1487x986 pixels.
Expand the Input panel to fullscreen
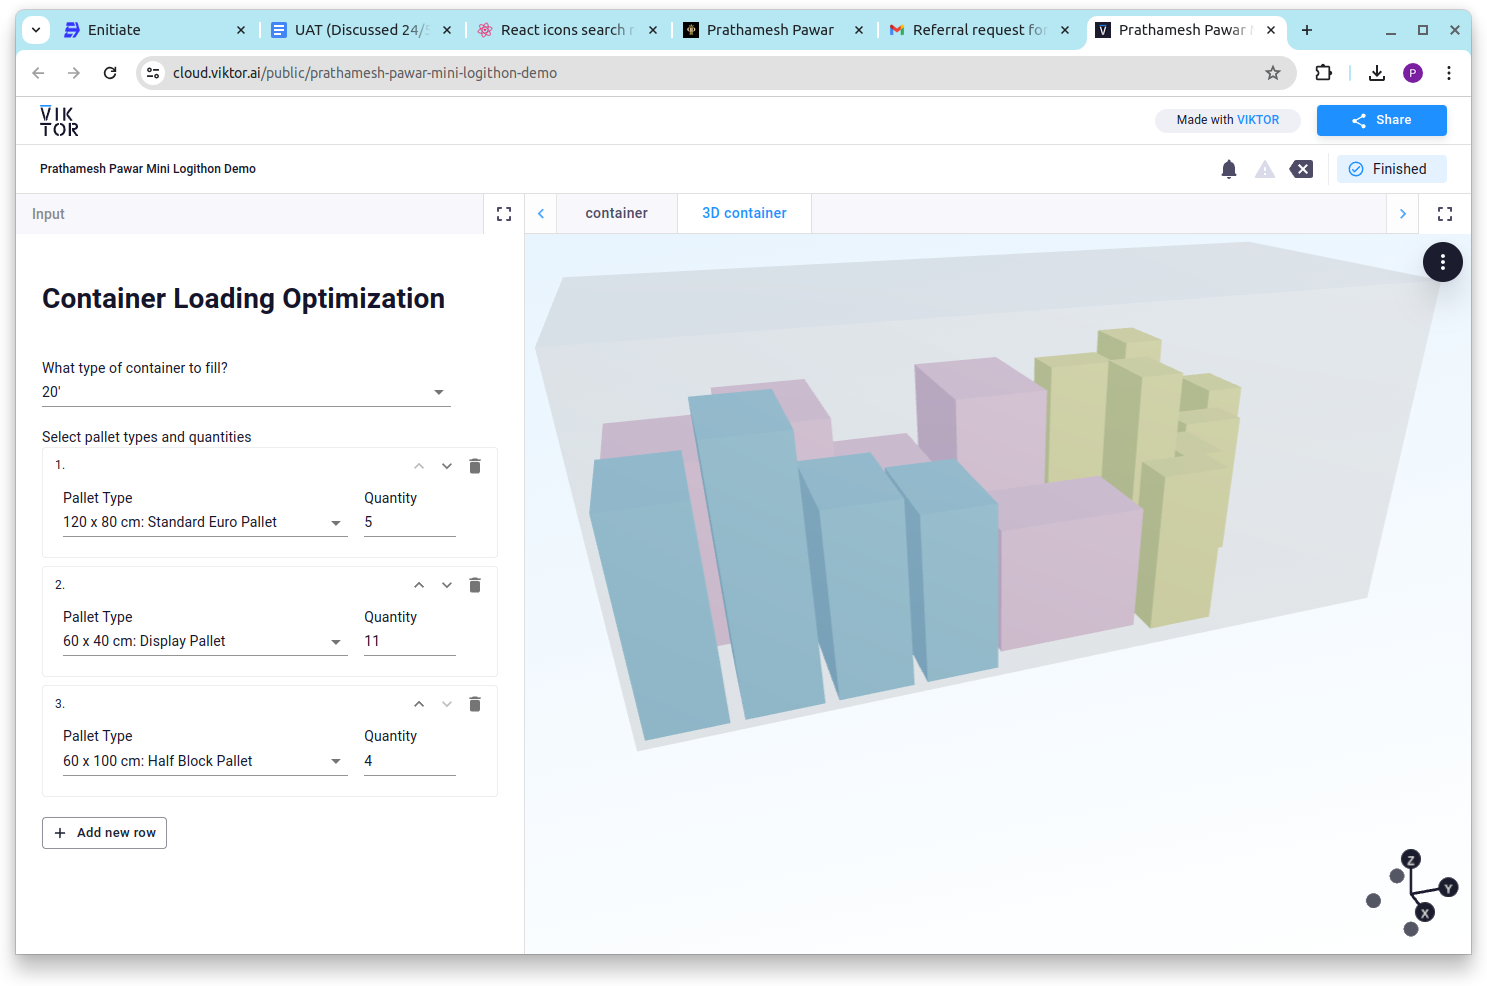[504, 214]
